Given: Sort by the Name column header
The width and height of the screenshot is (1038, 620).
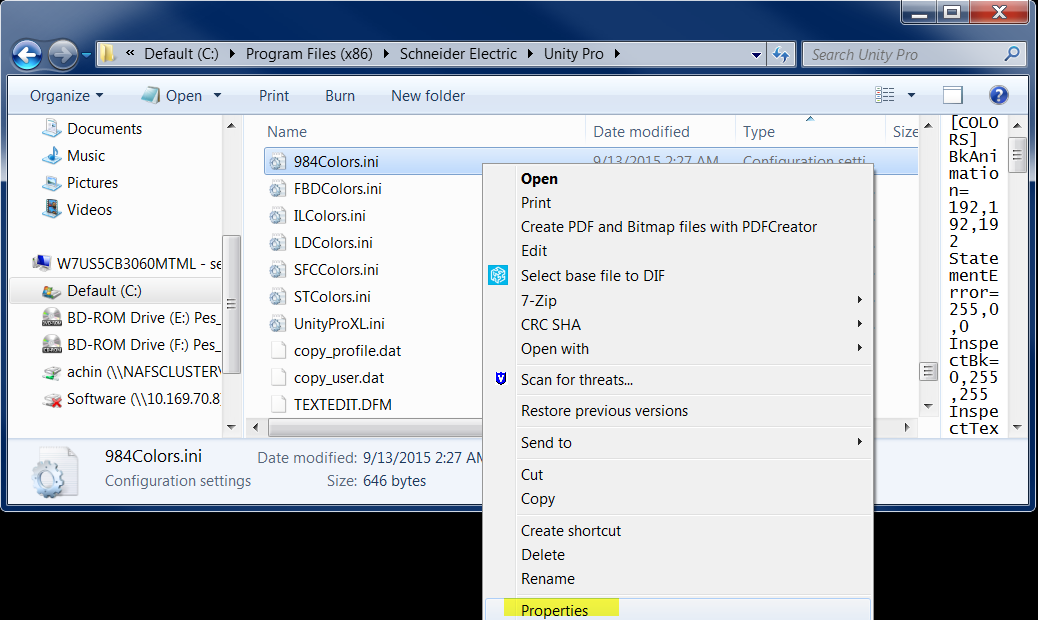Looking at the screenshot, I should (x=424, y=132).
